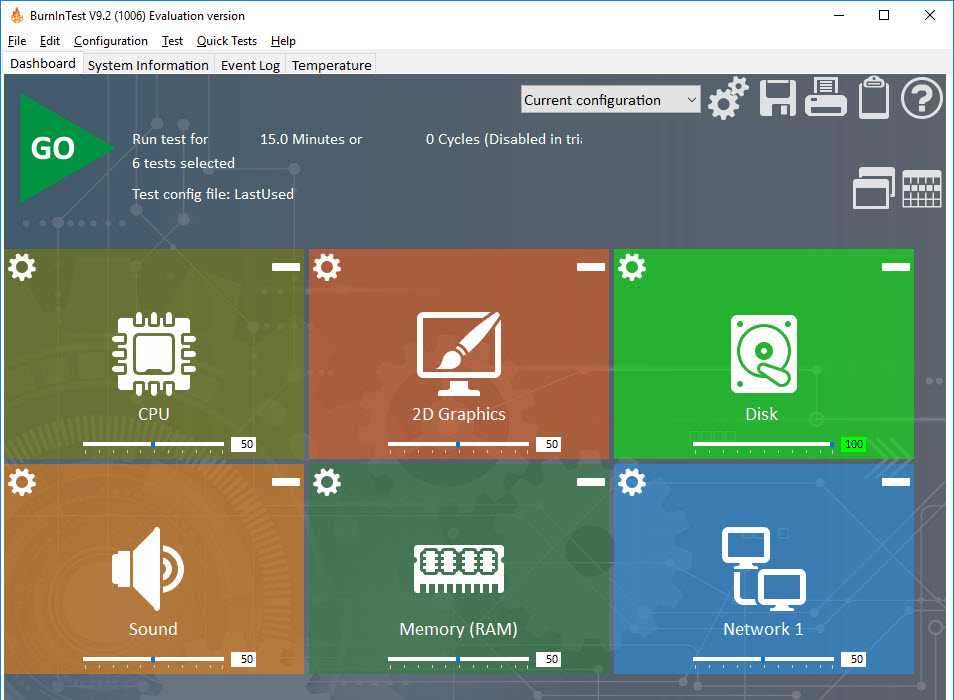Click the Sound tile duty cycle slider
This screenshot has height=700, width=954.
pos(153,659)
